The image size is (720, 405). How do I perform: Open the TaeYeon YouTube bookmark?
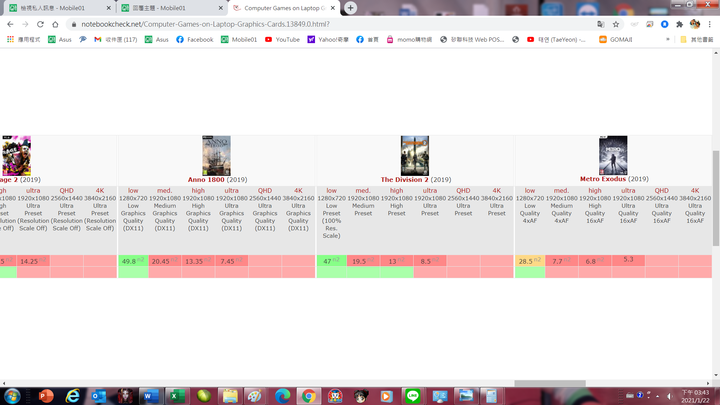click(x=556, y=39)
